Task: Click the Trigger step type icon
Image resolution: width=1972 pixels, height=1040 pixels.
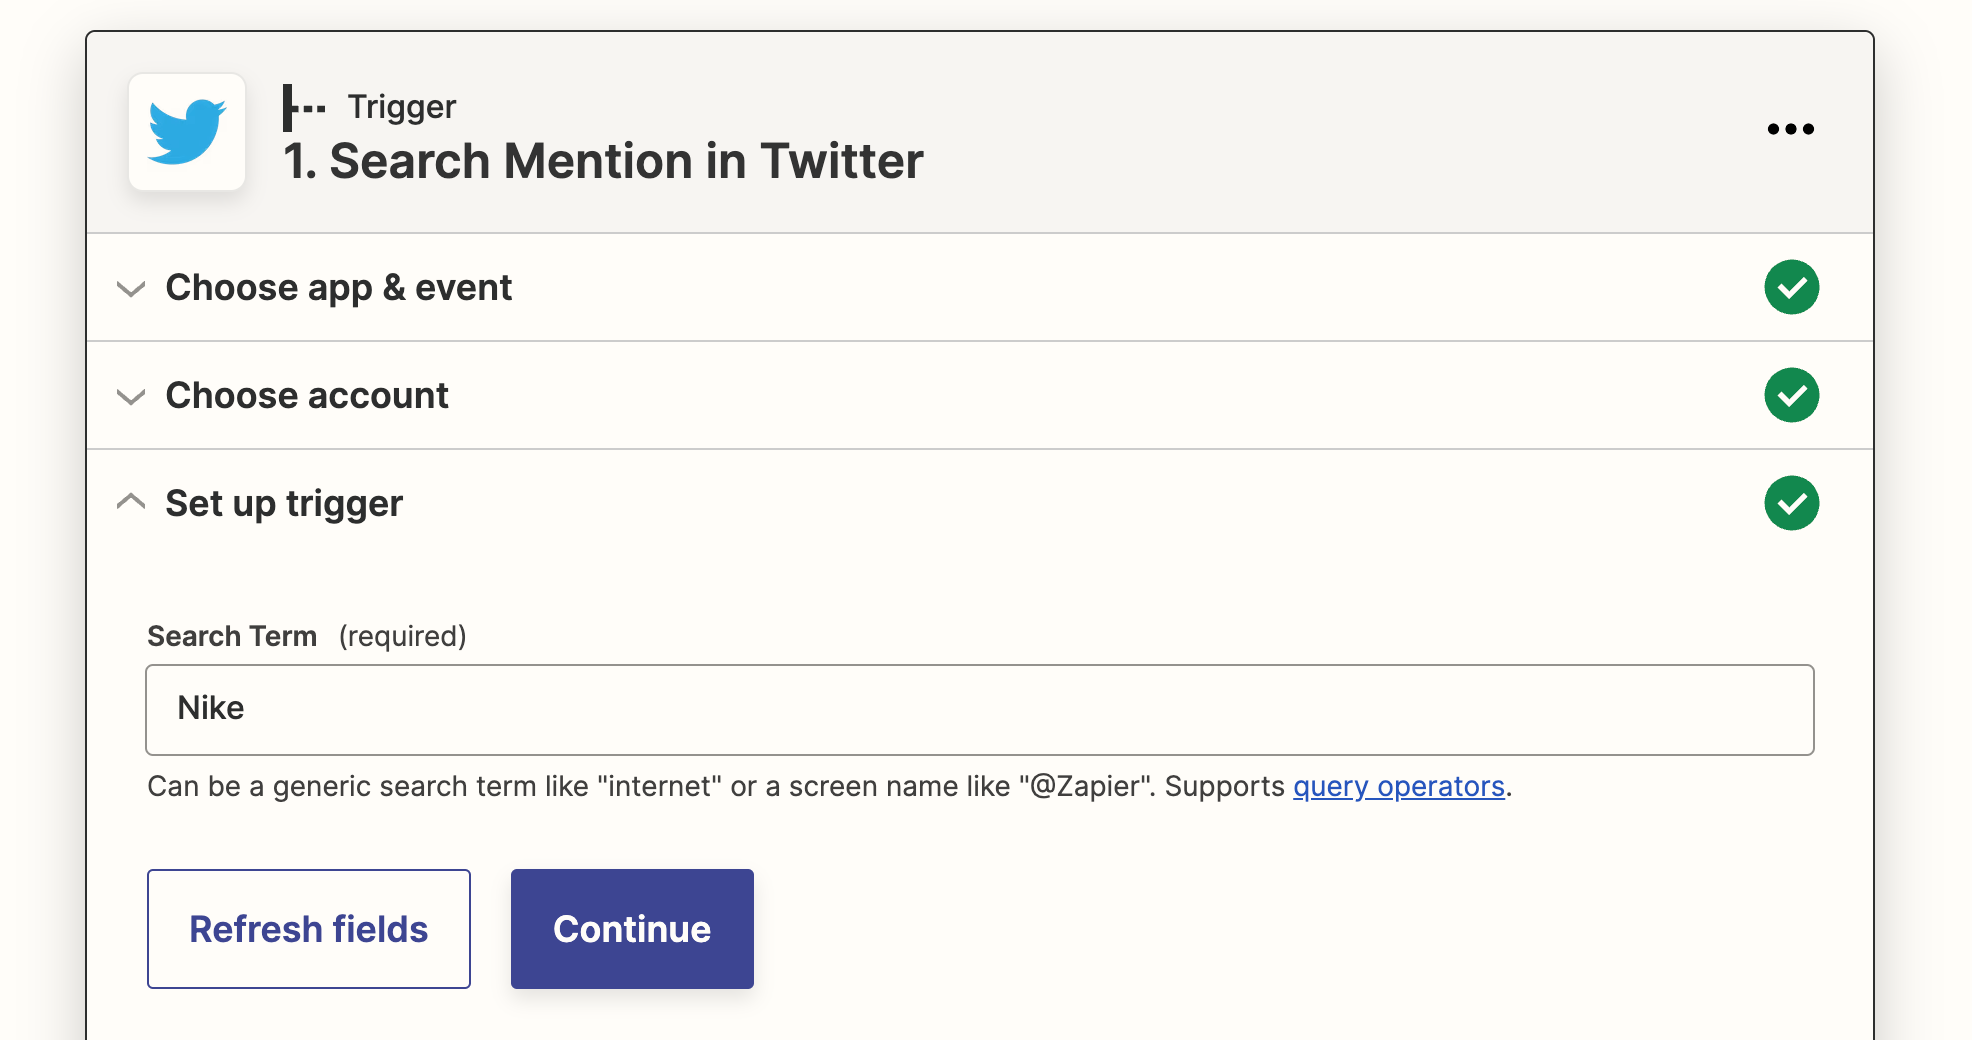Action: (x=304, y=107)
